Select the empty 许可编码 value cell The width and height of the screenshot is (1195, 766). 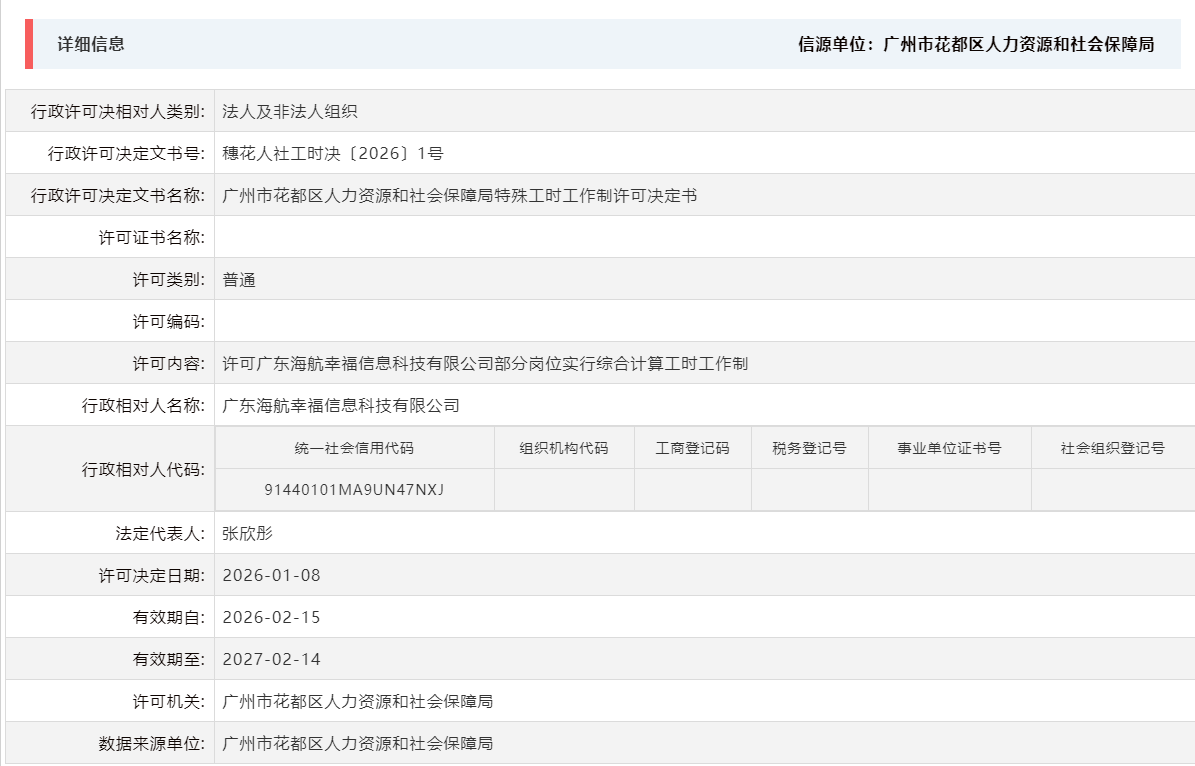[400, 320]
